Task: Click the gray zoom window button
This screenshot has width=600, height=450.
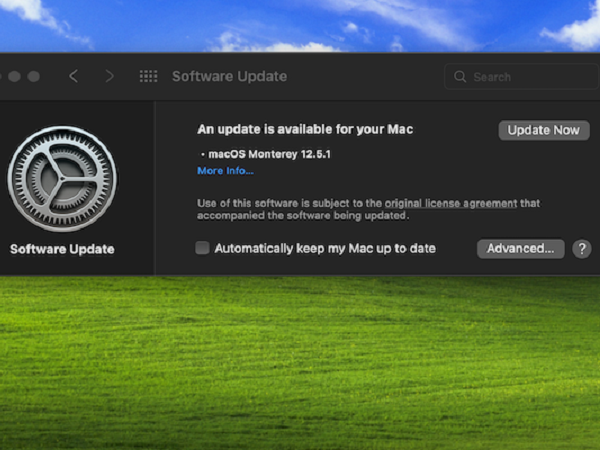Action: coord(34,76)
